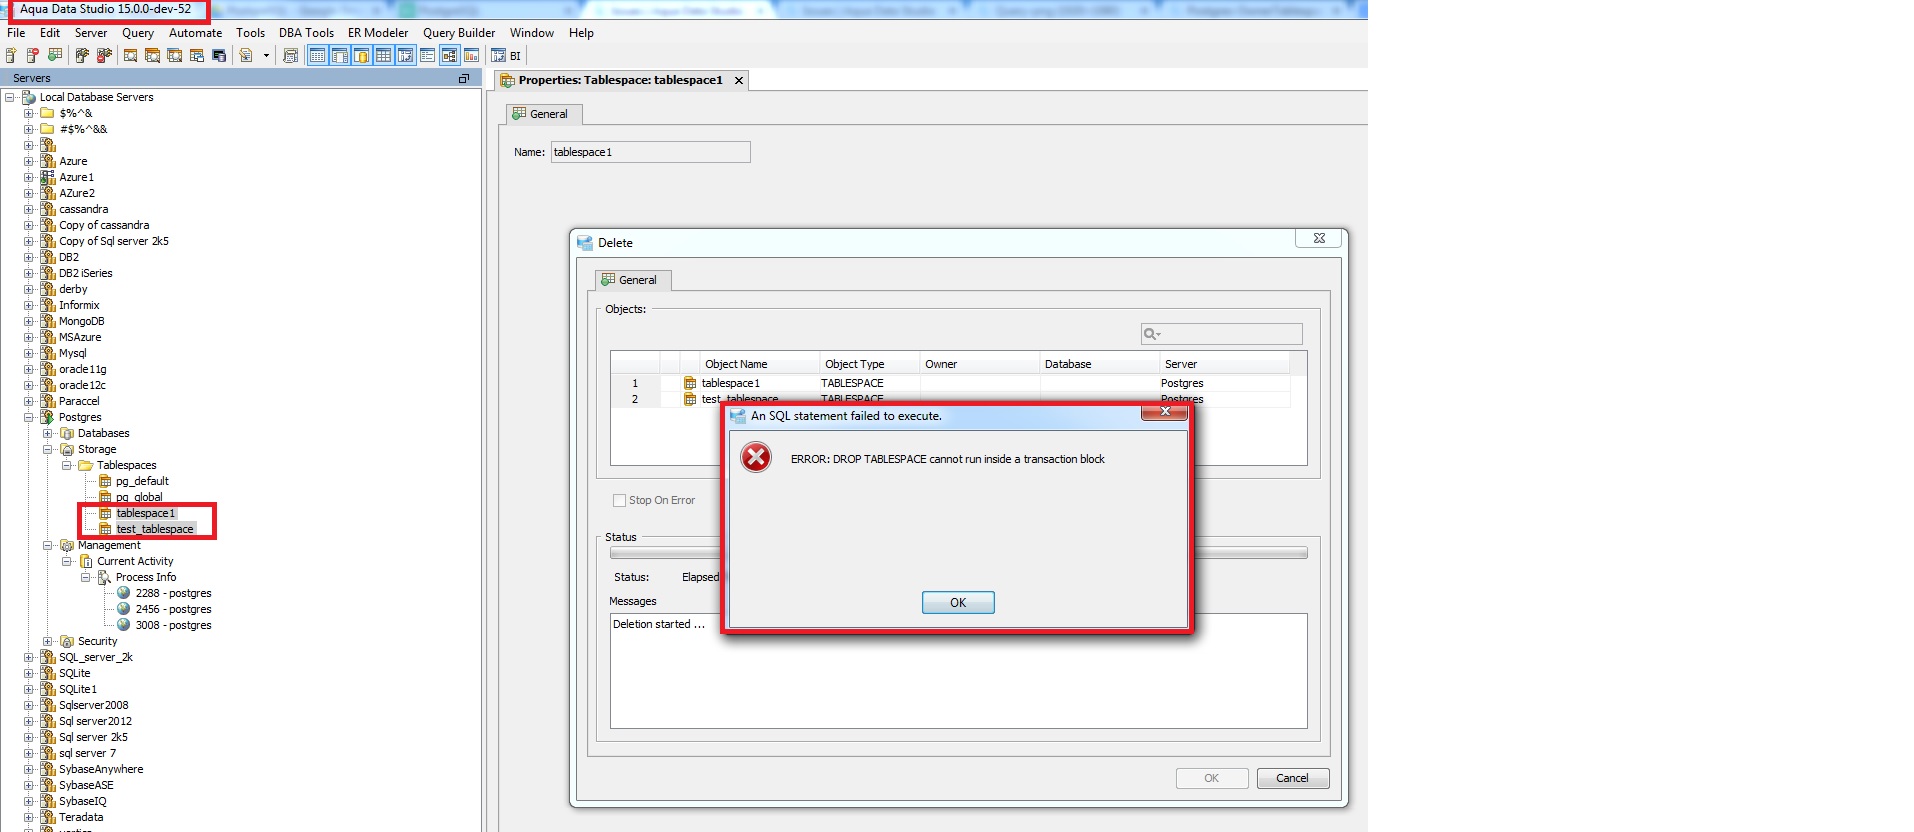Viewport: 1914px width, 832px height.
Task: Select pg_default tablespace in tree
Action: tap(142, 481)
